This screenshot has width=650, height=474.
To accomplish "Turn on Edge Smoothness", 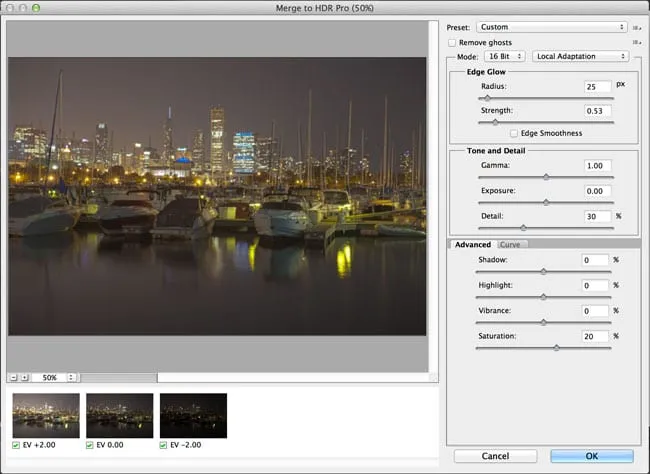I will (514, 133).
